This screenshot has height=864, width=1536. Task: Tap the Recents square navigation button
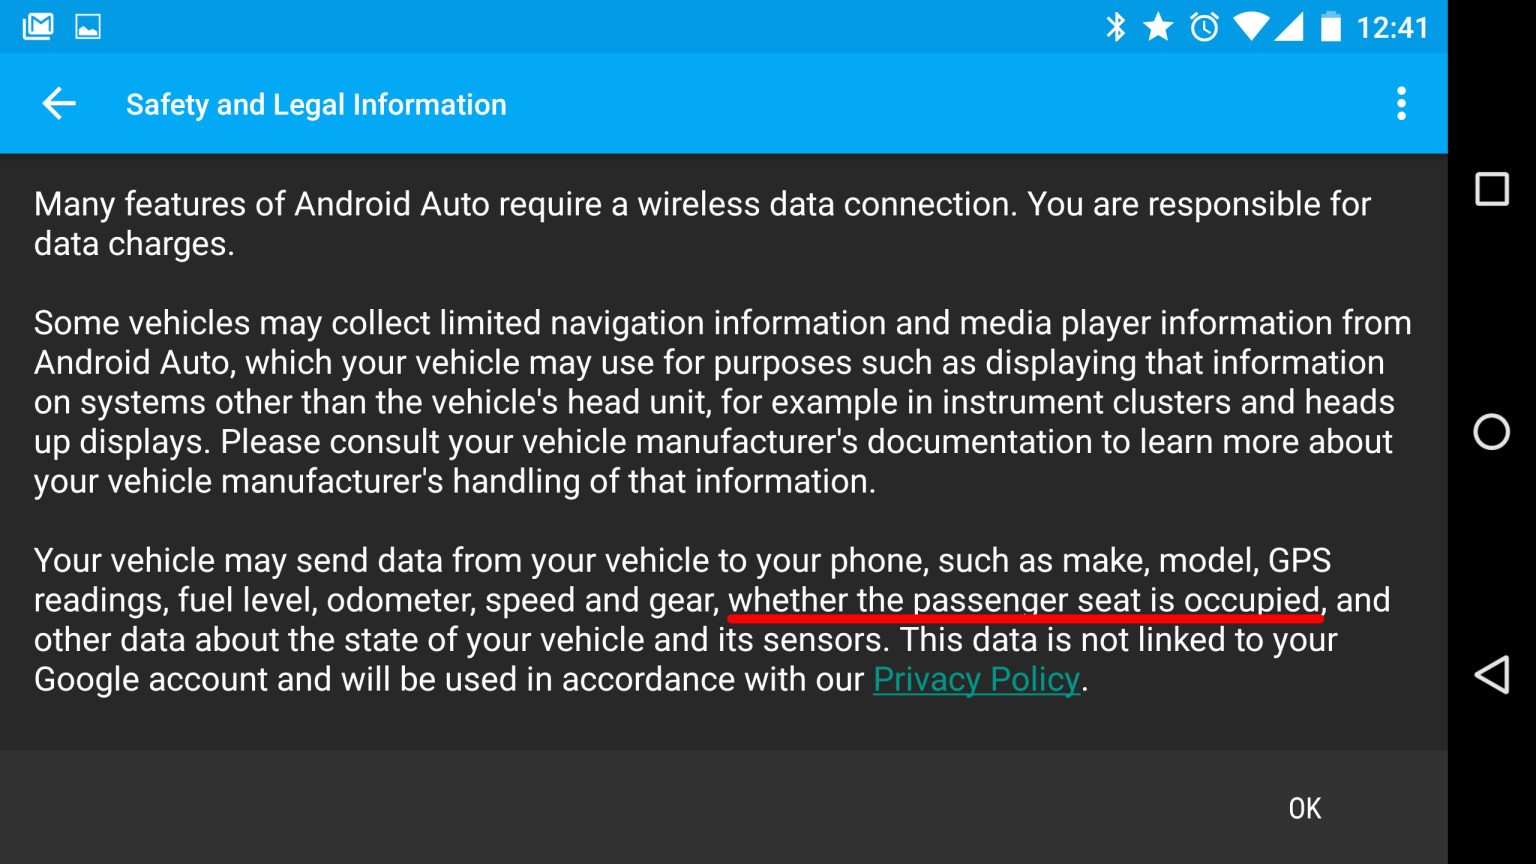[1492, 188]
